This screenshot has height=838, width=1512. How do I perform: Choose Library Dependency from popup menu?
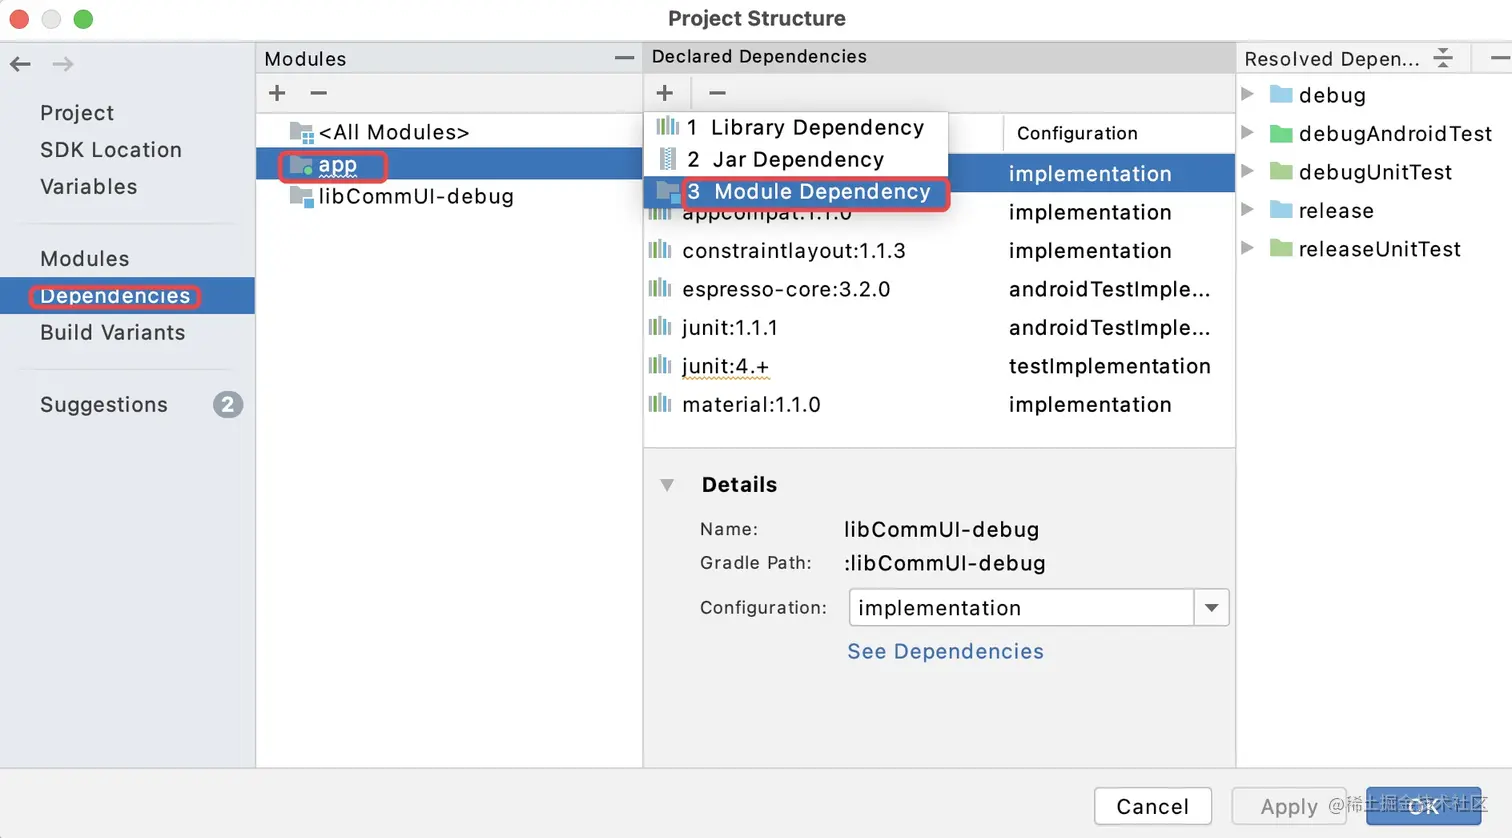(816, 128)
